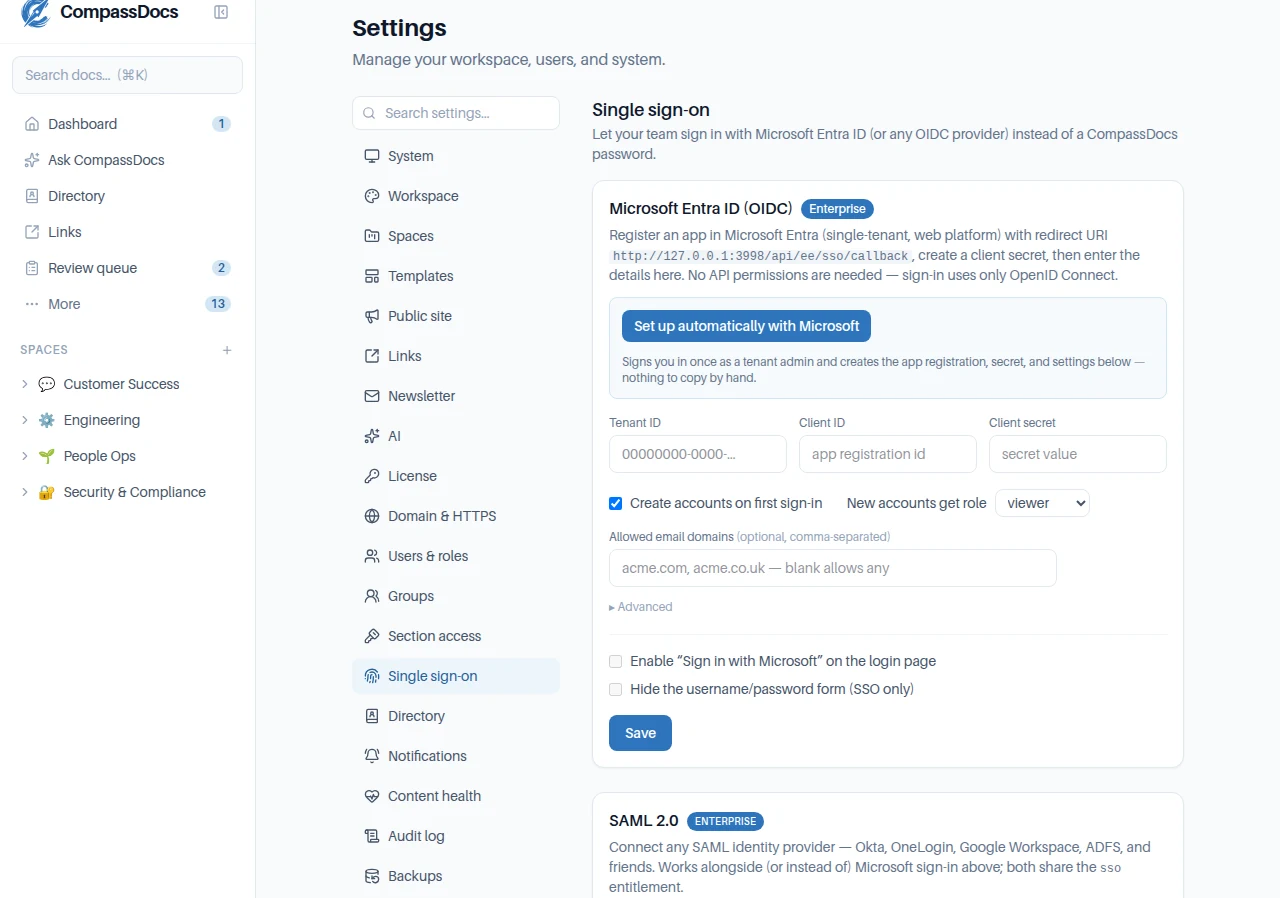Expand the Advanced disclosure section

(641, 607)
